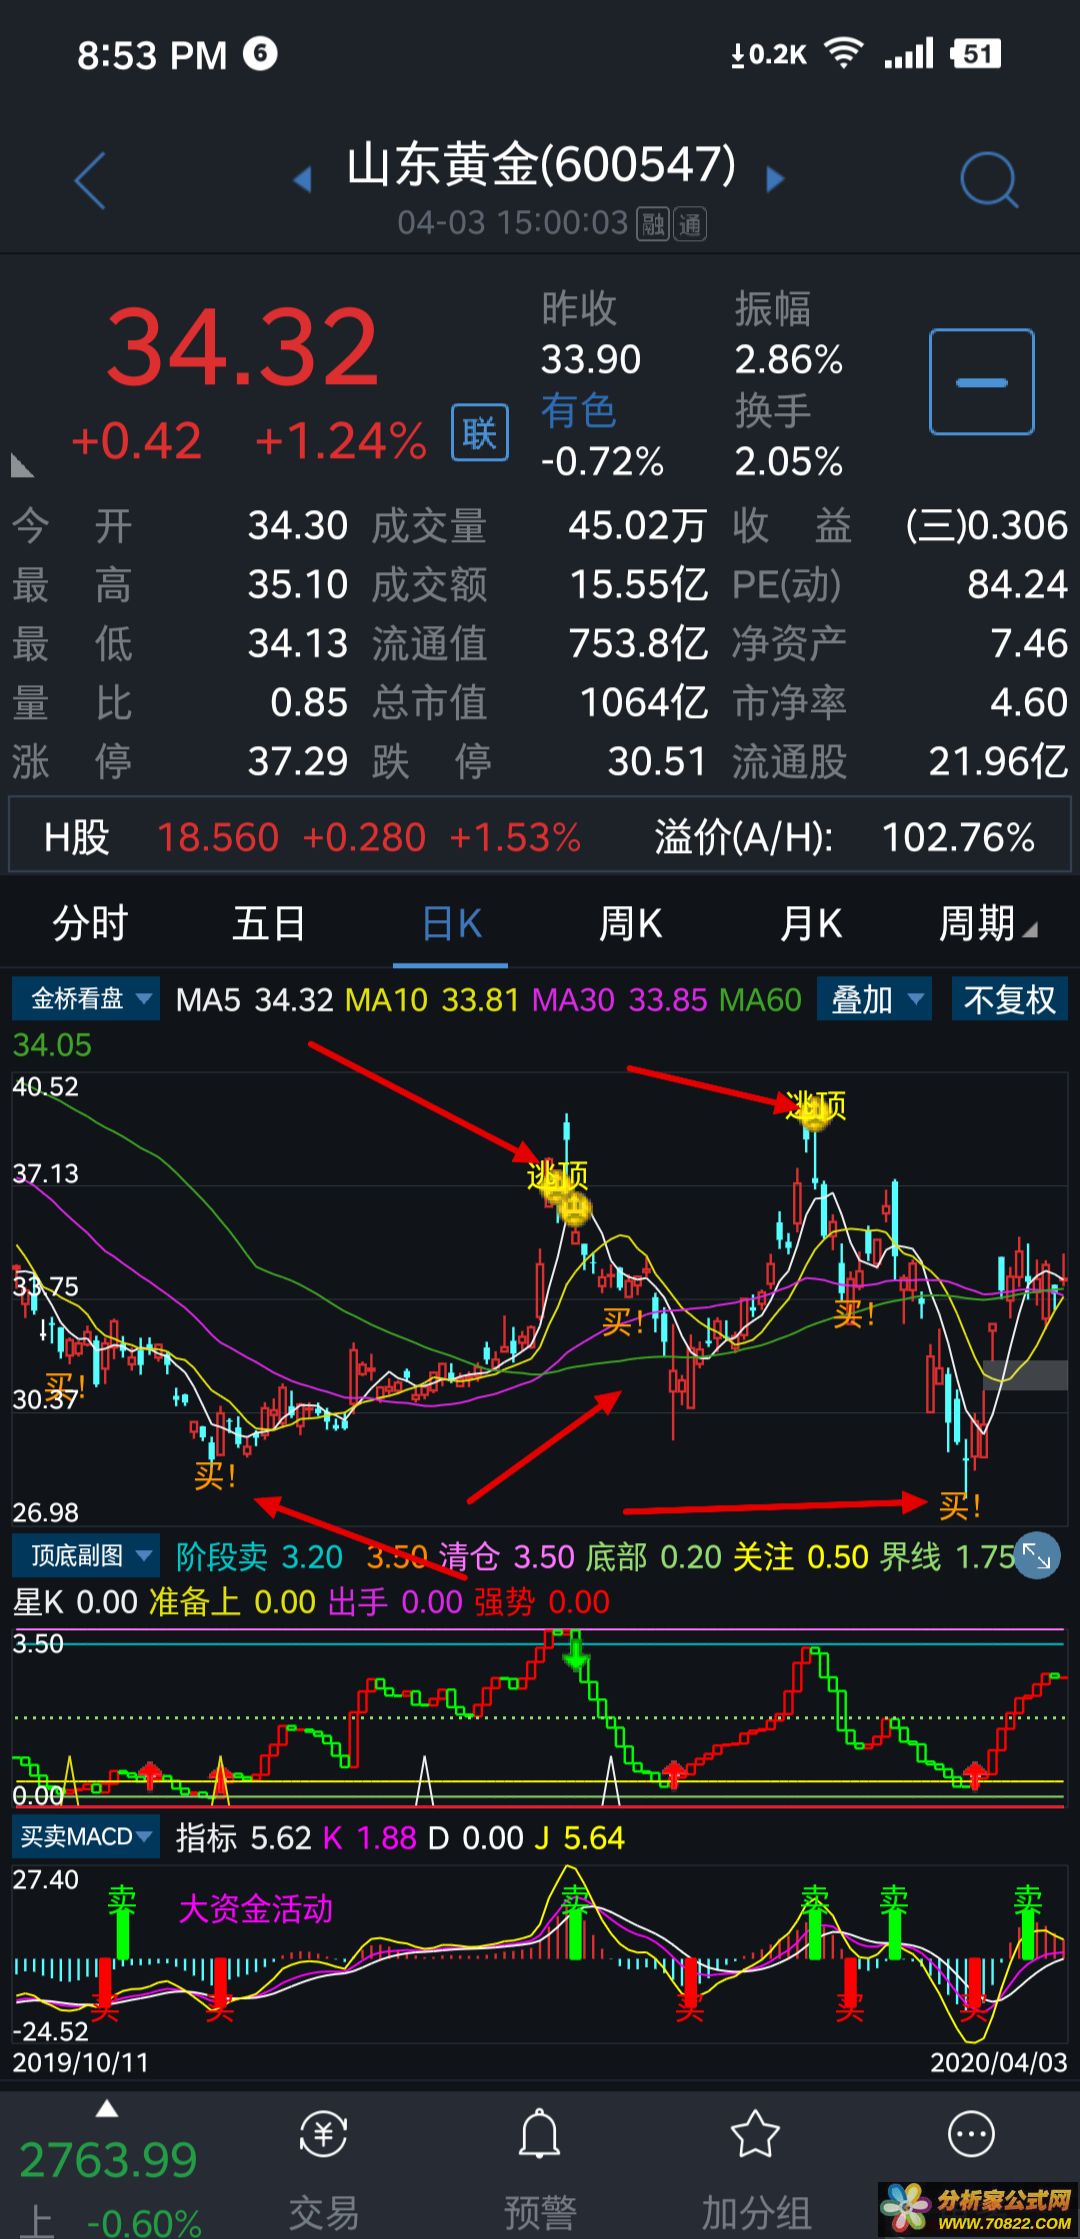1080x2239 pixels.
Task: Open the search magnifier icon
Action: coord(987,181)
